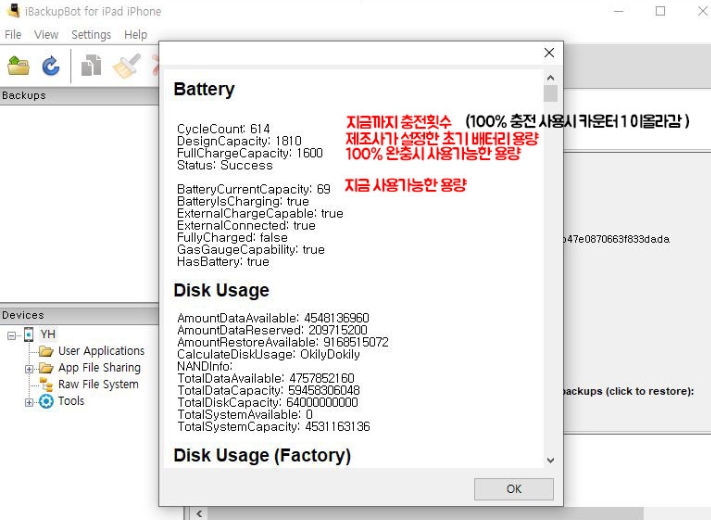Click the main window horizontal scroll left arrow
This screenshot has width=711, height=520.
pyautogui.click(x=199, y=514)
